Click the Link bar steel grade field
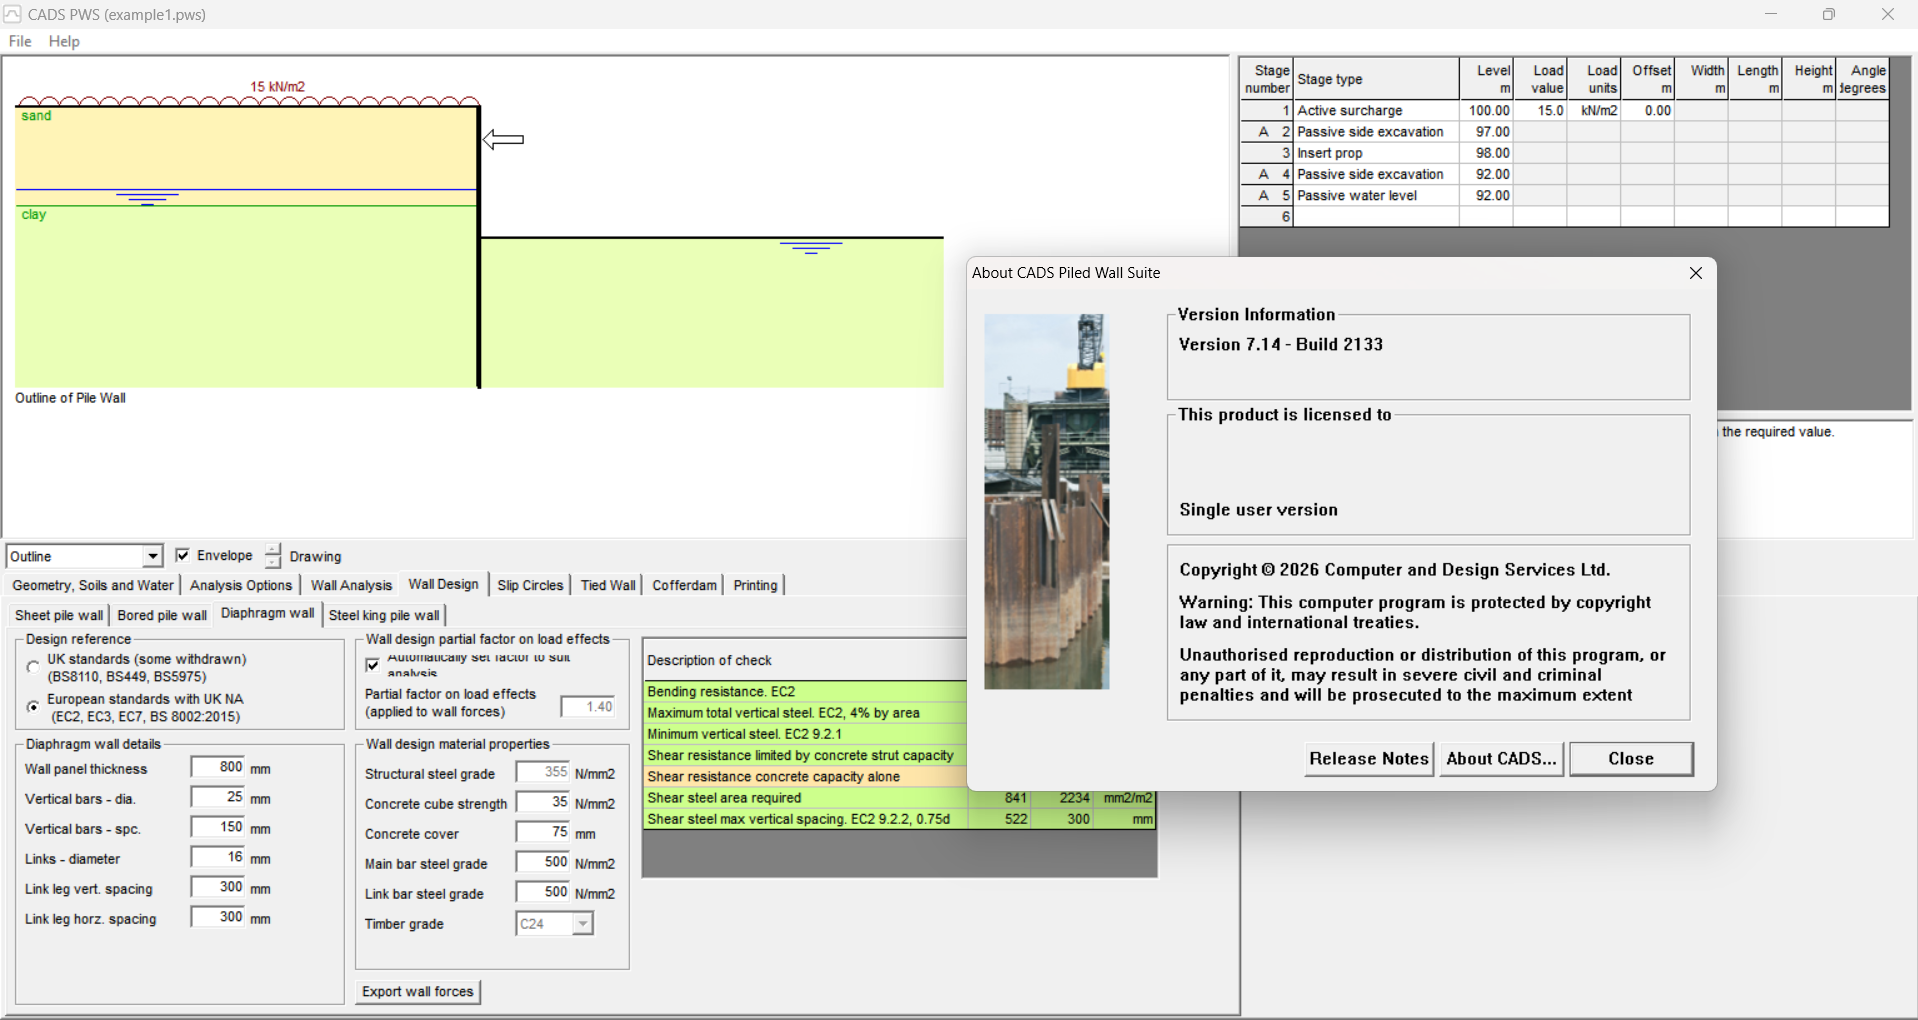This screenshot has width=1918, height=1020. 543,892
